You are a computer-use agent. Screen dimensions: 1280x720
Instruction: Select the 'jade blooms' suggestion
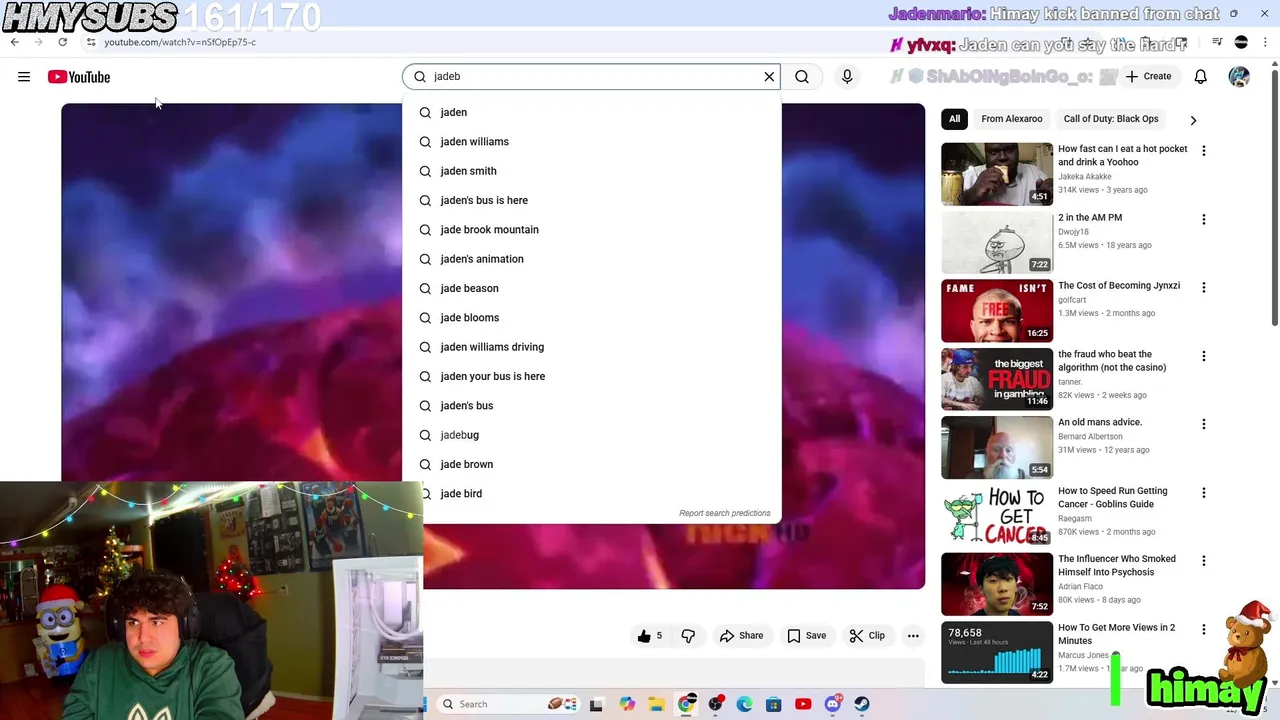(591, 317)
